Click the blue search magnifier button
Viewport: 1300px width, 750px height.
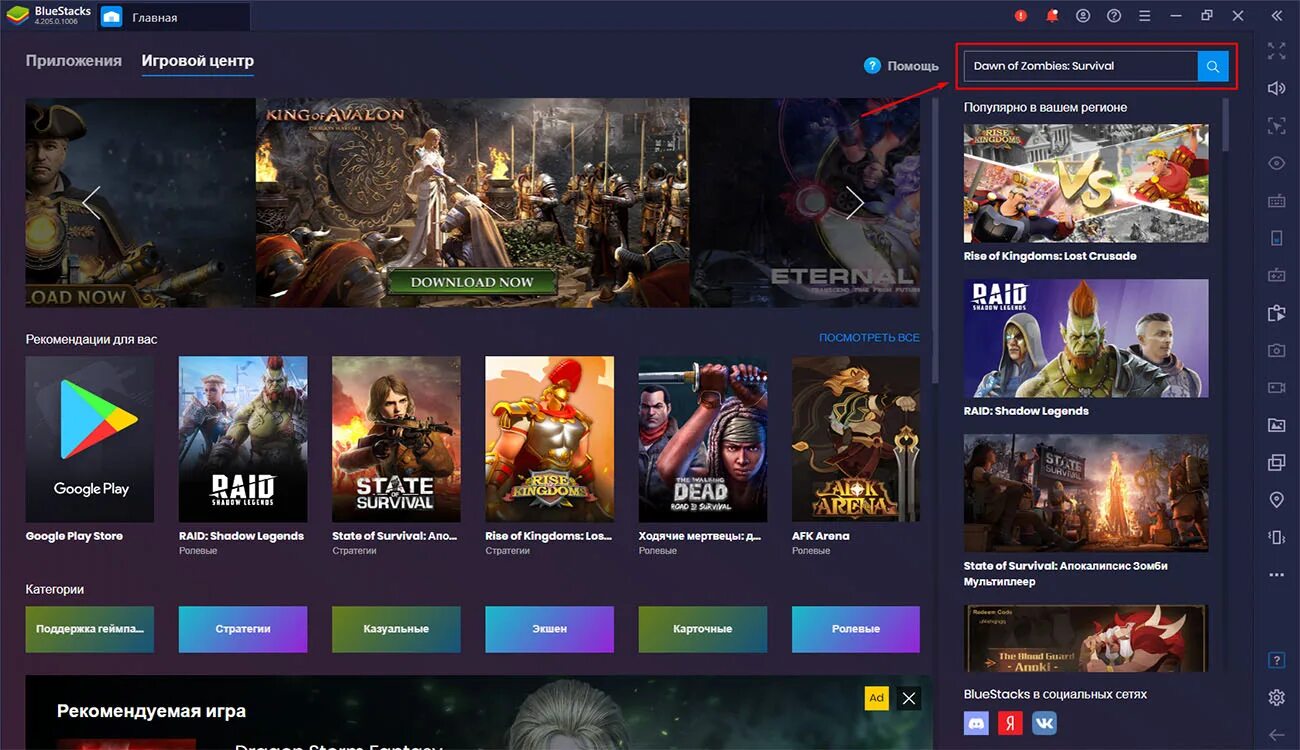(1212, 66)
